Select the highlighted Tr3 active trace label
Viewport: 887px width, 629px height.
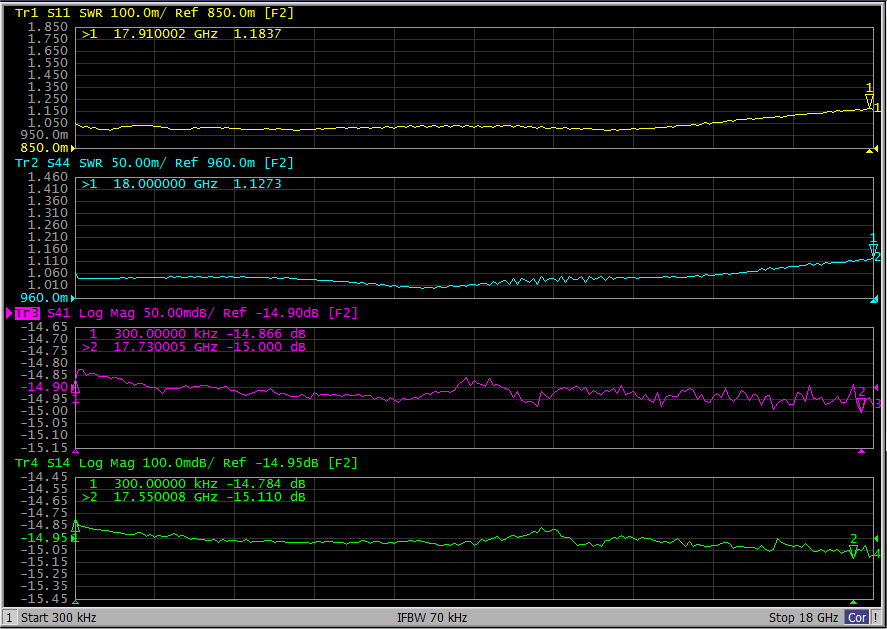pos(27,313)
